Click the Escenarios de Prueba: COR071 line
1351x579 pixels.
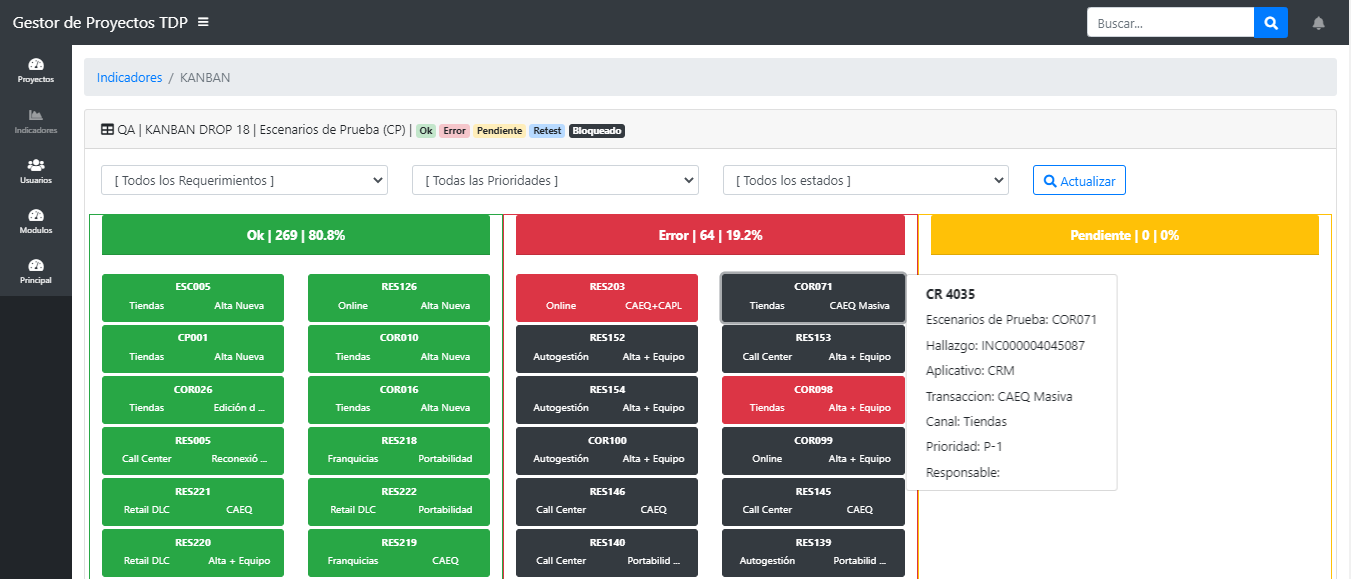(x=1011, y=319)
